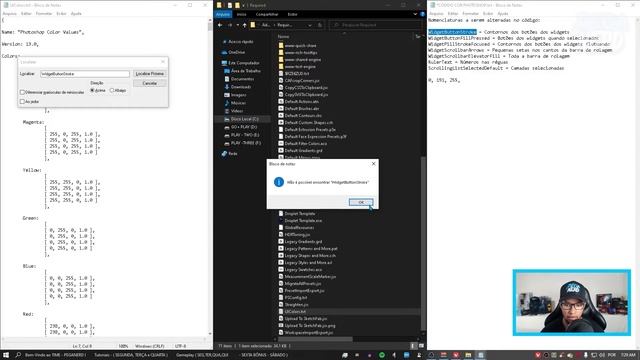Screen dimensions: 640x360
Task: Select the PLAY - TWO (E:) drive
Action: coord(244,135)
